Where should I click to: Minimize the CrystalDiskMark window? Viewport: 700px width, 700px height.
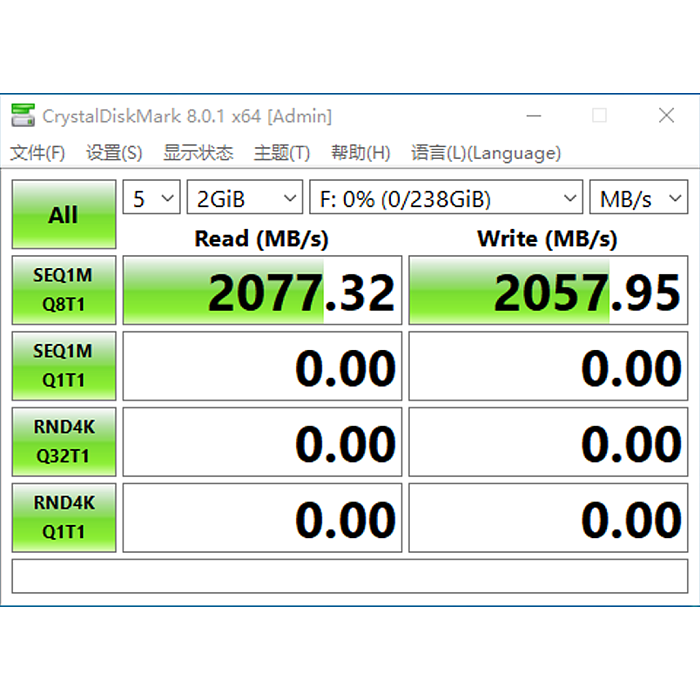533,116
